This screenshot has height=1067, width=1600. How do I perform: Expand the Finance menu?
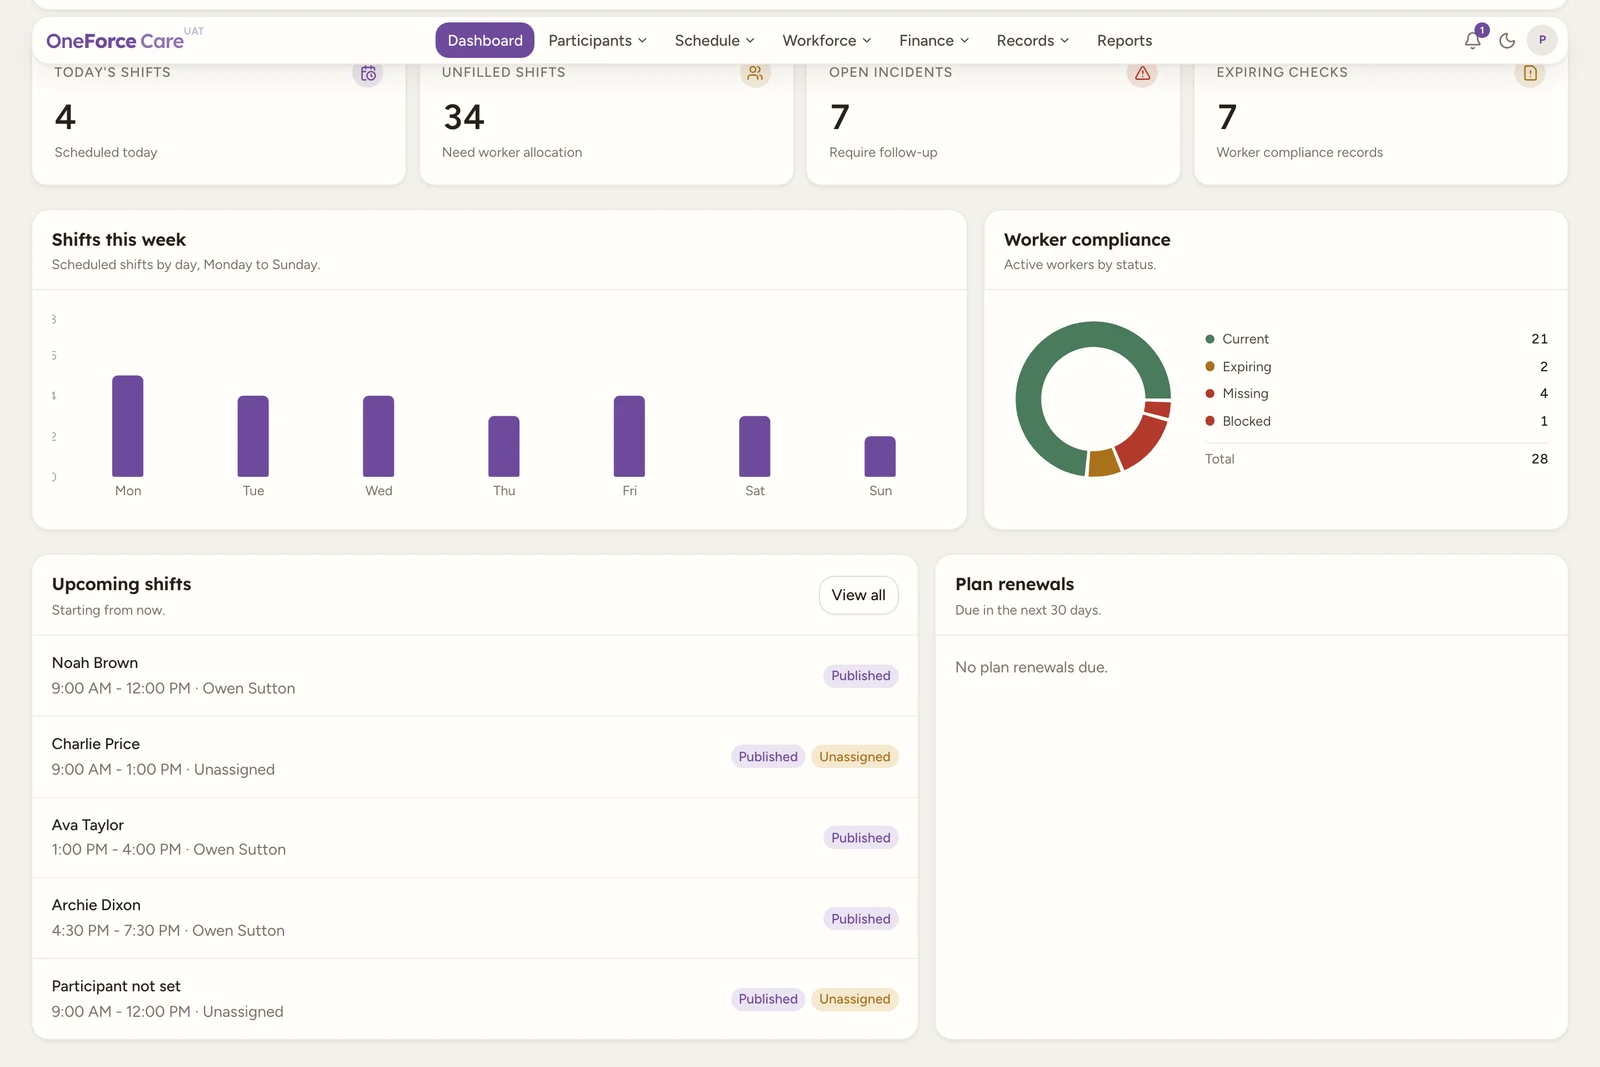(934, 40)
